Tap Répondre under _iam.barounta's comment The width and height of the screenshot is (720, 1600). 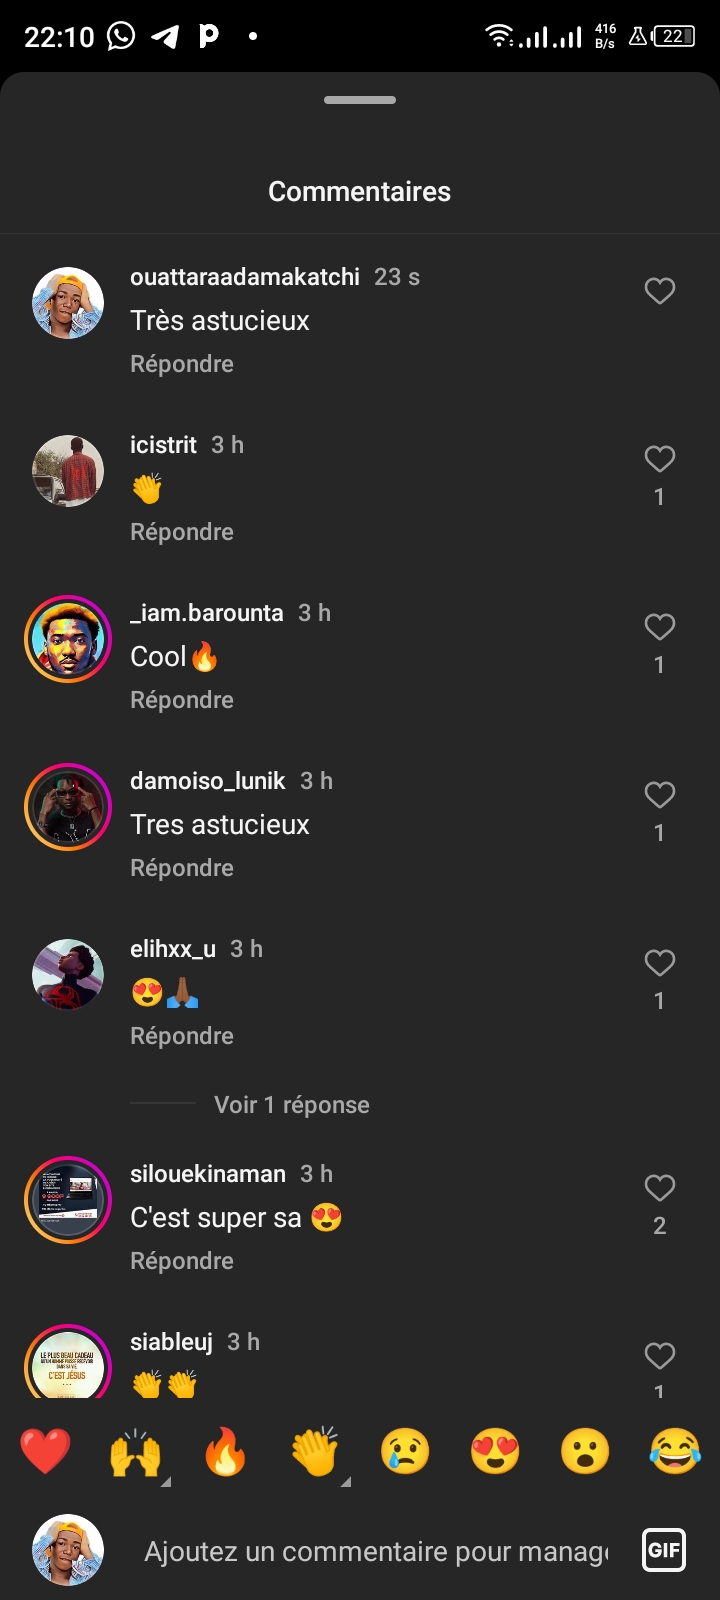coord(182,700)
